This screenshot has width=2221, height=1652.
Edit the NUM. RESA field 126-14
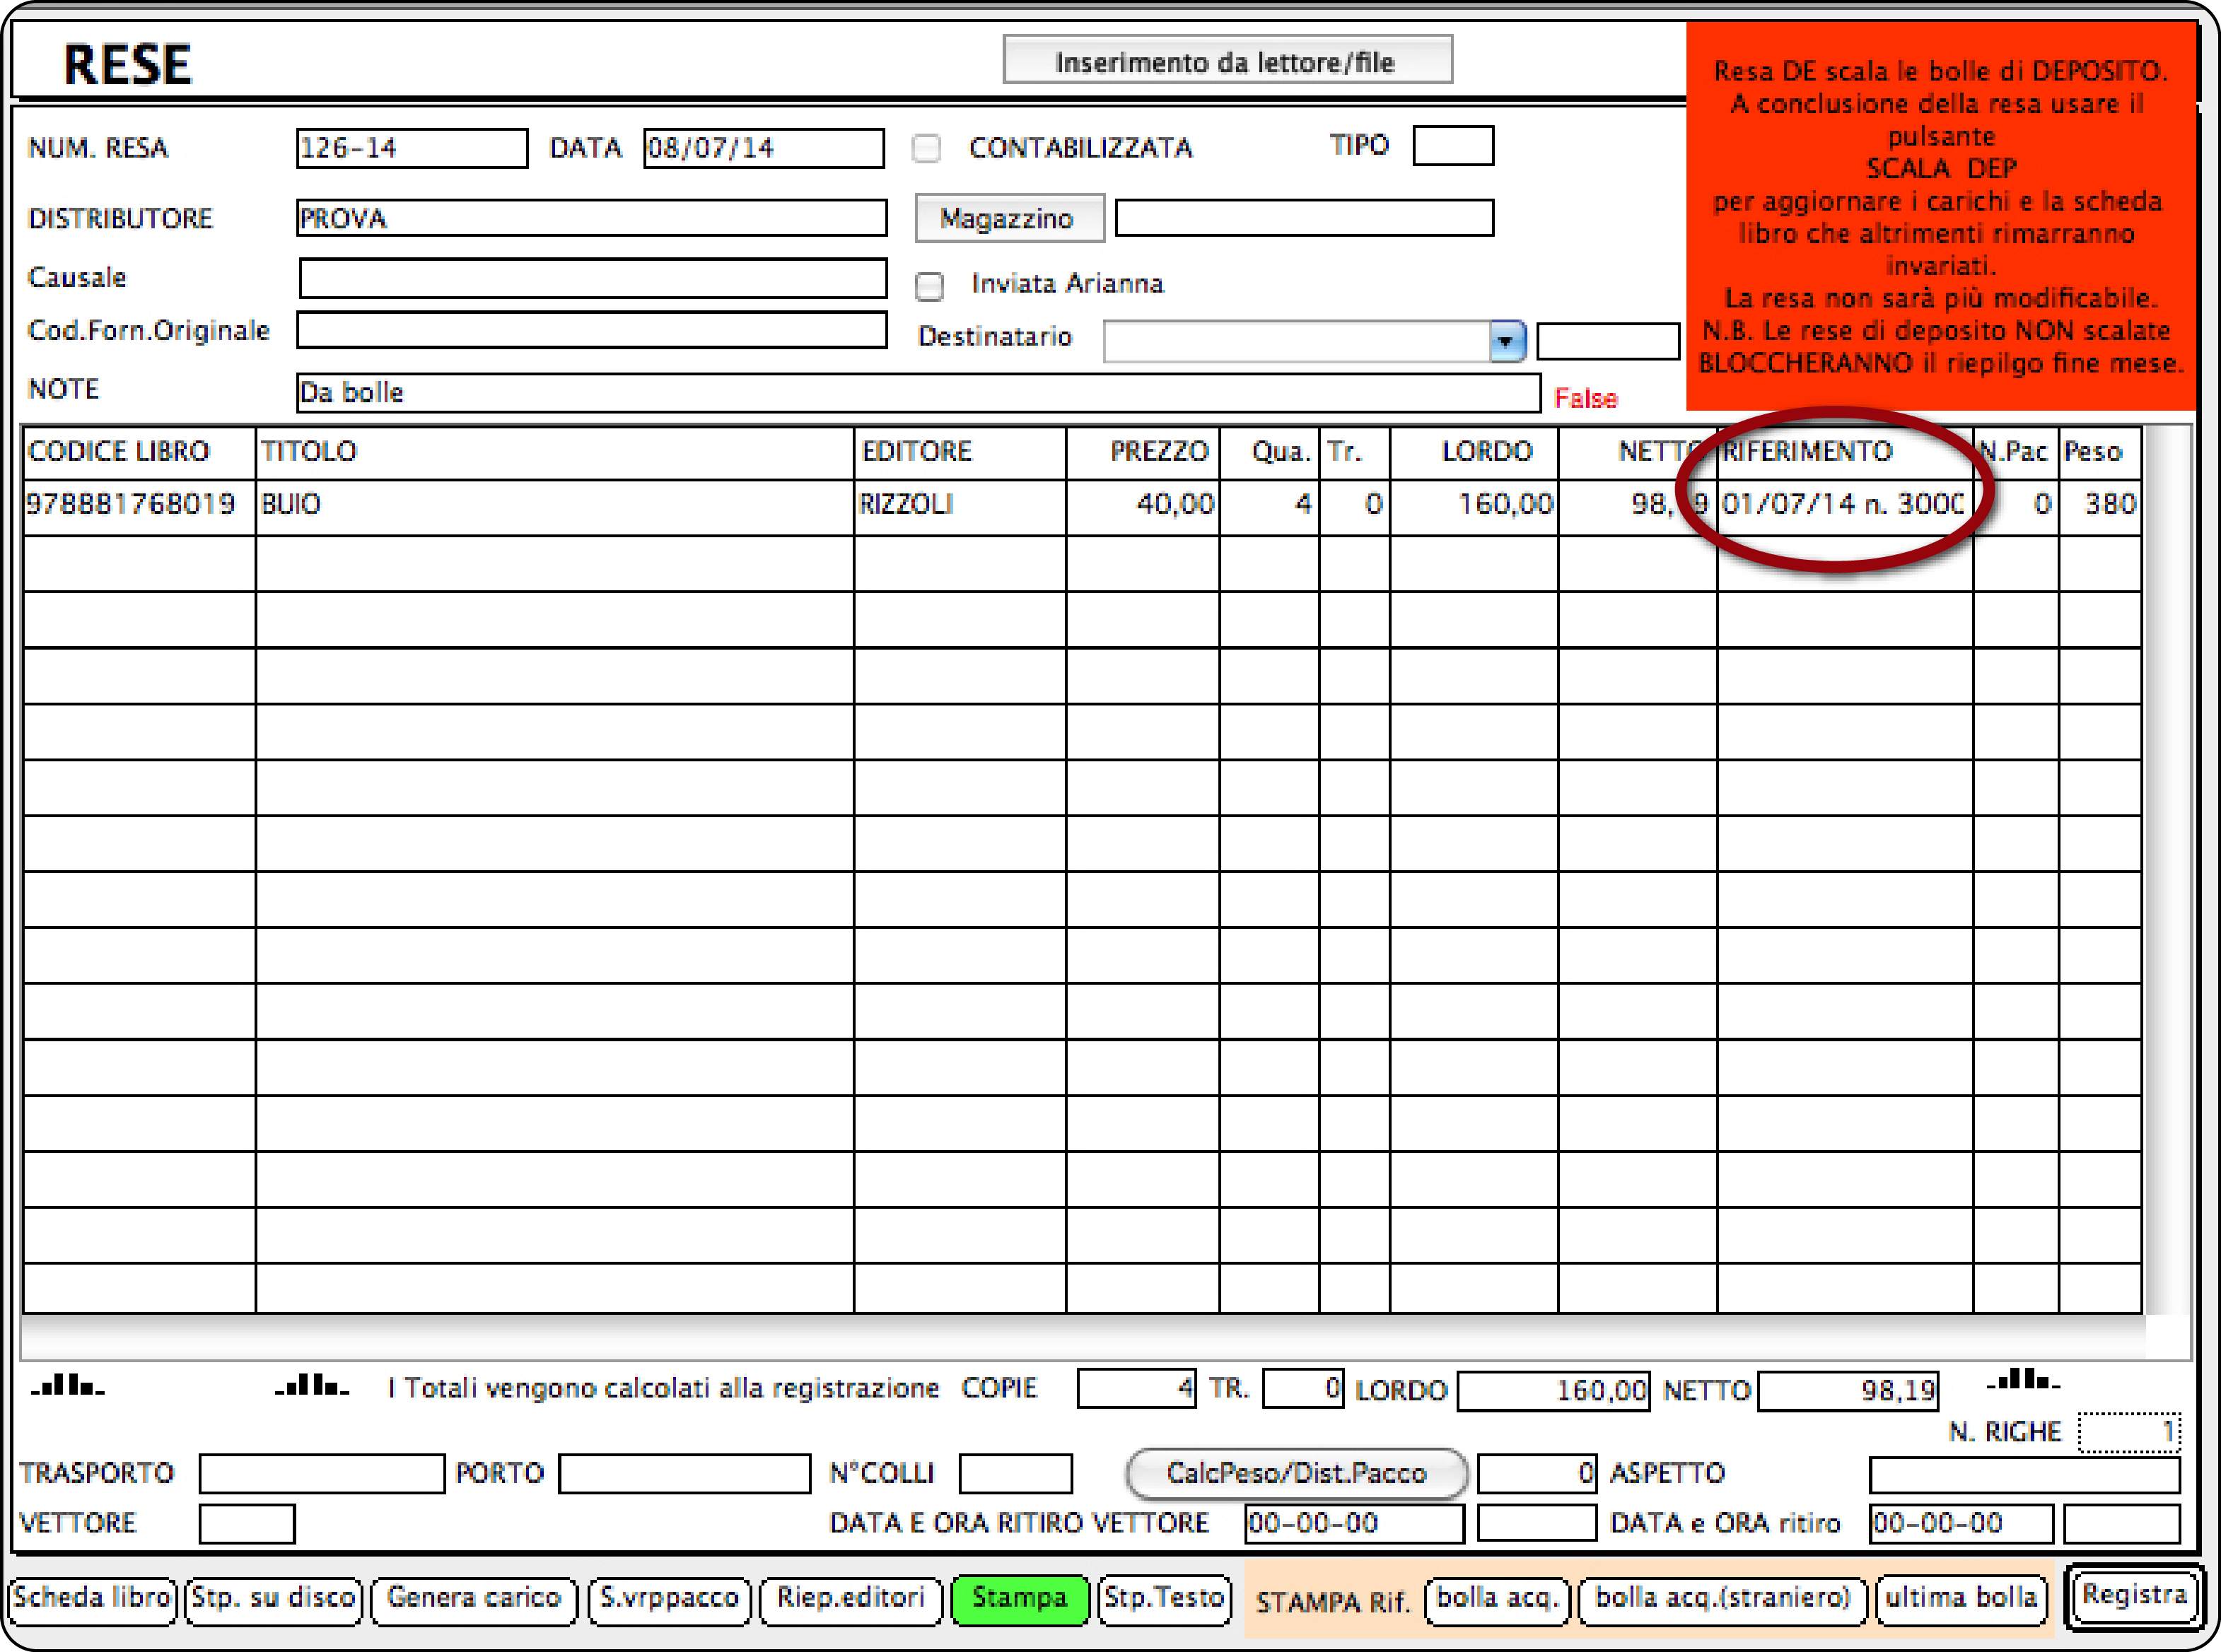[x=412, y=148]
